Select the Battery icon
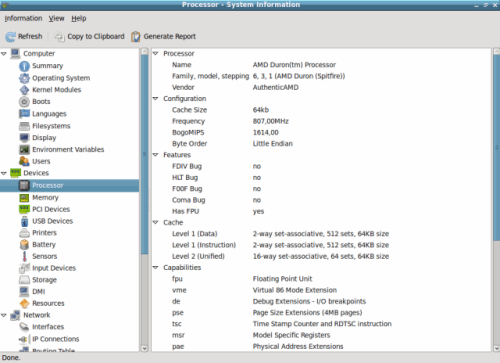The image size is (500, 363). click(x=24, y=245)
